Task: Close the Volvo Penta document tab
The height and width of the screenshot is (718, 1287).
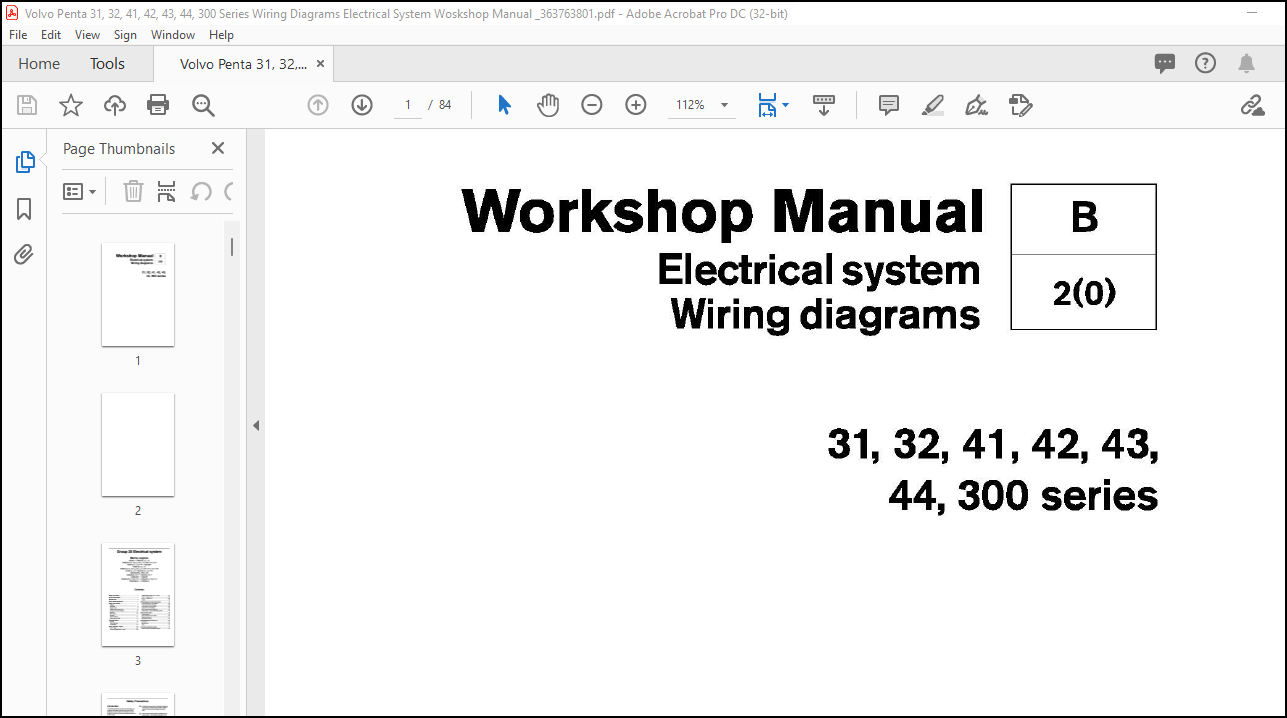Action: point(320,63)
